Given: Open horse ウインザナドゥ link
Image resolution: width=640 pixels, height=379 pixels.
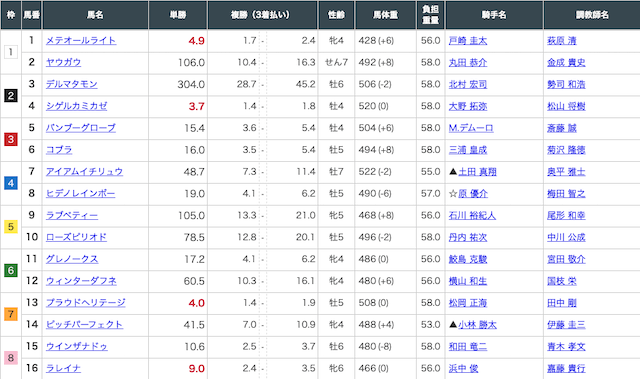Looking at the screenshot, I should [77, 346].
